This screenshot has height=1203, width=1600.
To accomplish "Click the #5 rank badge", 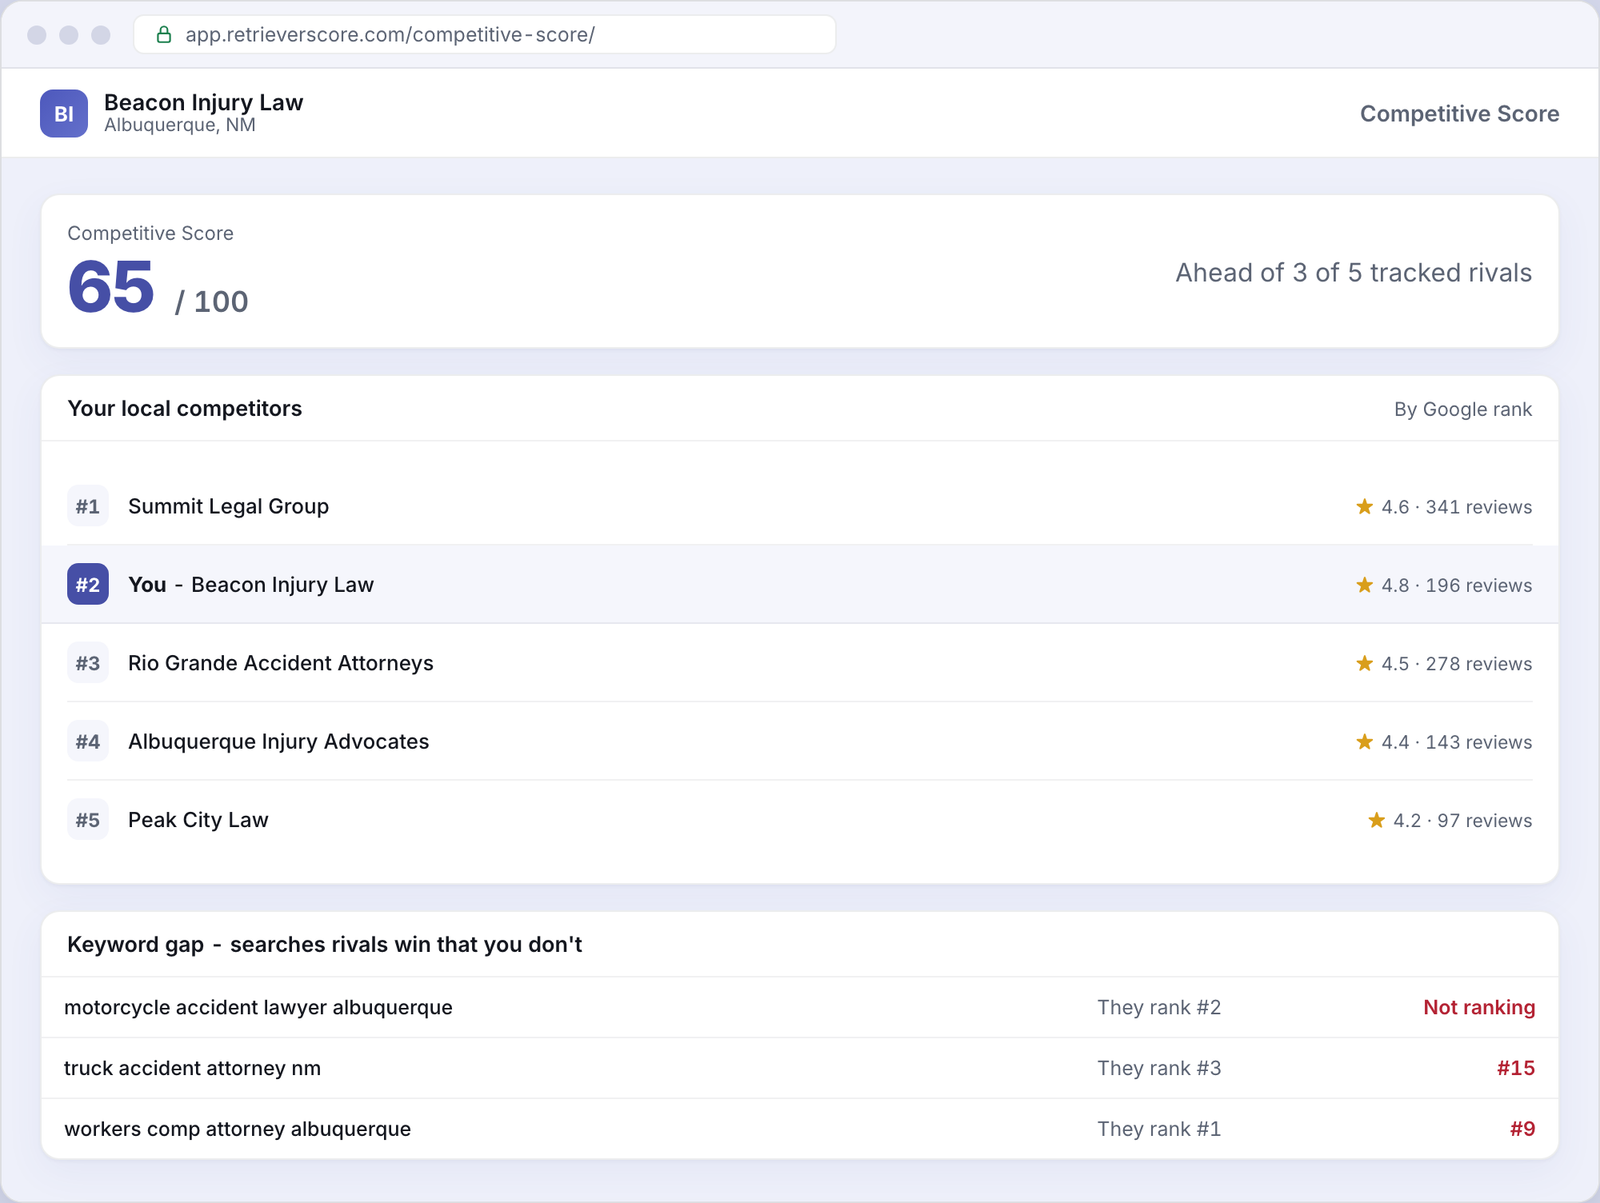I will (x=88, y=820).
